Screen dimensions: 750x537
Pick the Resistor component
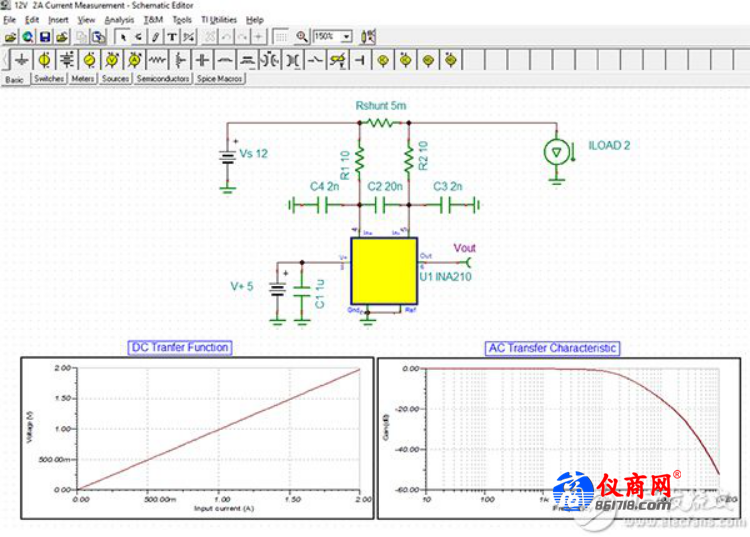157,60
